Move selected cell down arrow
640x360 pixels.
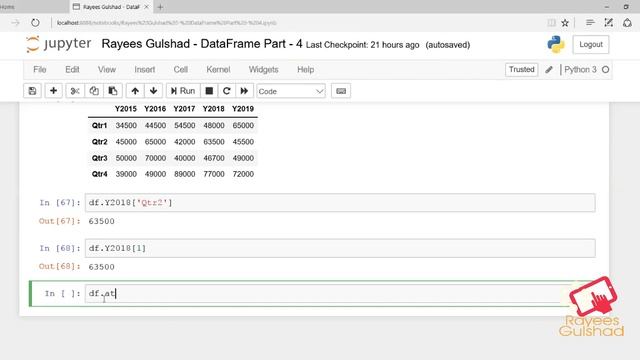(153, 91)
